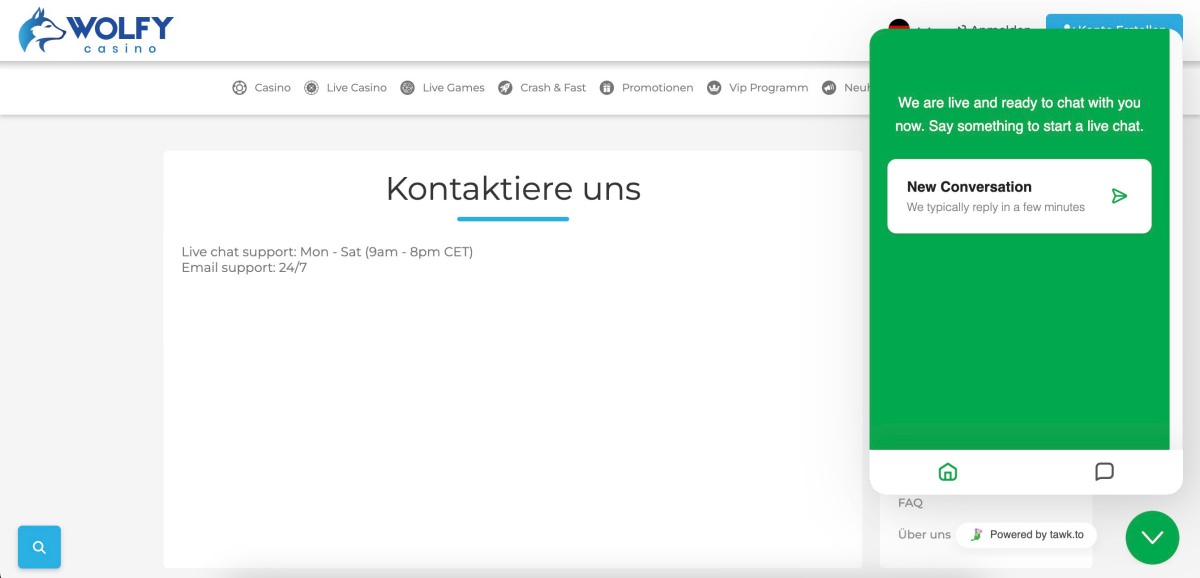The height and width of the screenshot is (578, 1200).
Task: Click the Wolfy Casino wolf logo
Action: [x=42, y=30]
